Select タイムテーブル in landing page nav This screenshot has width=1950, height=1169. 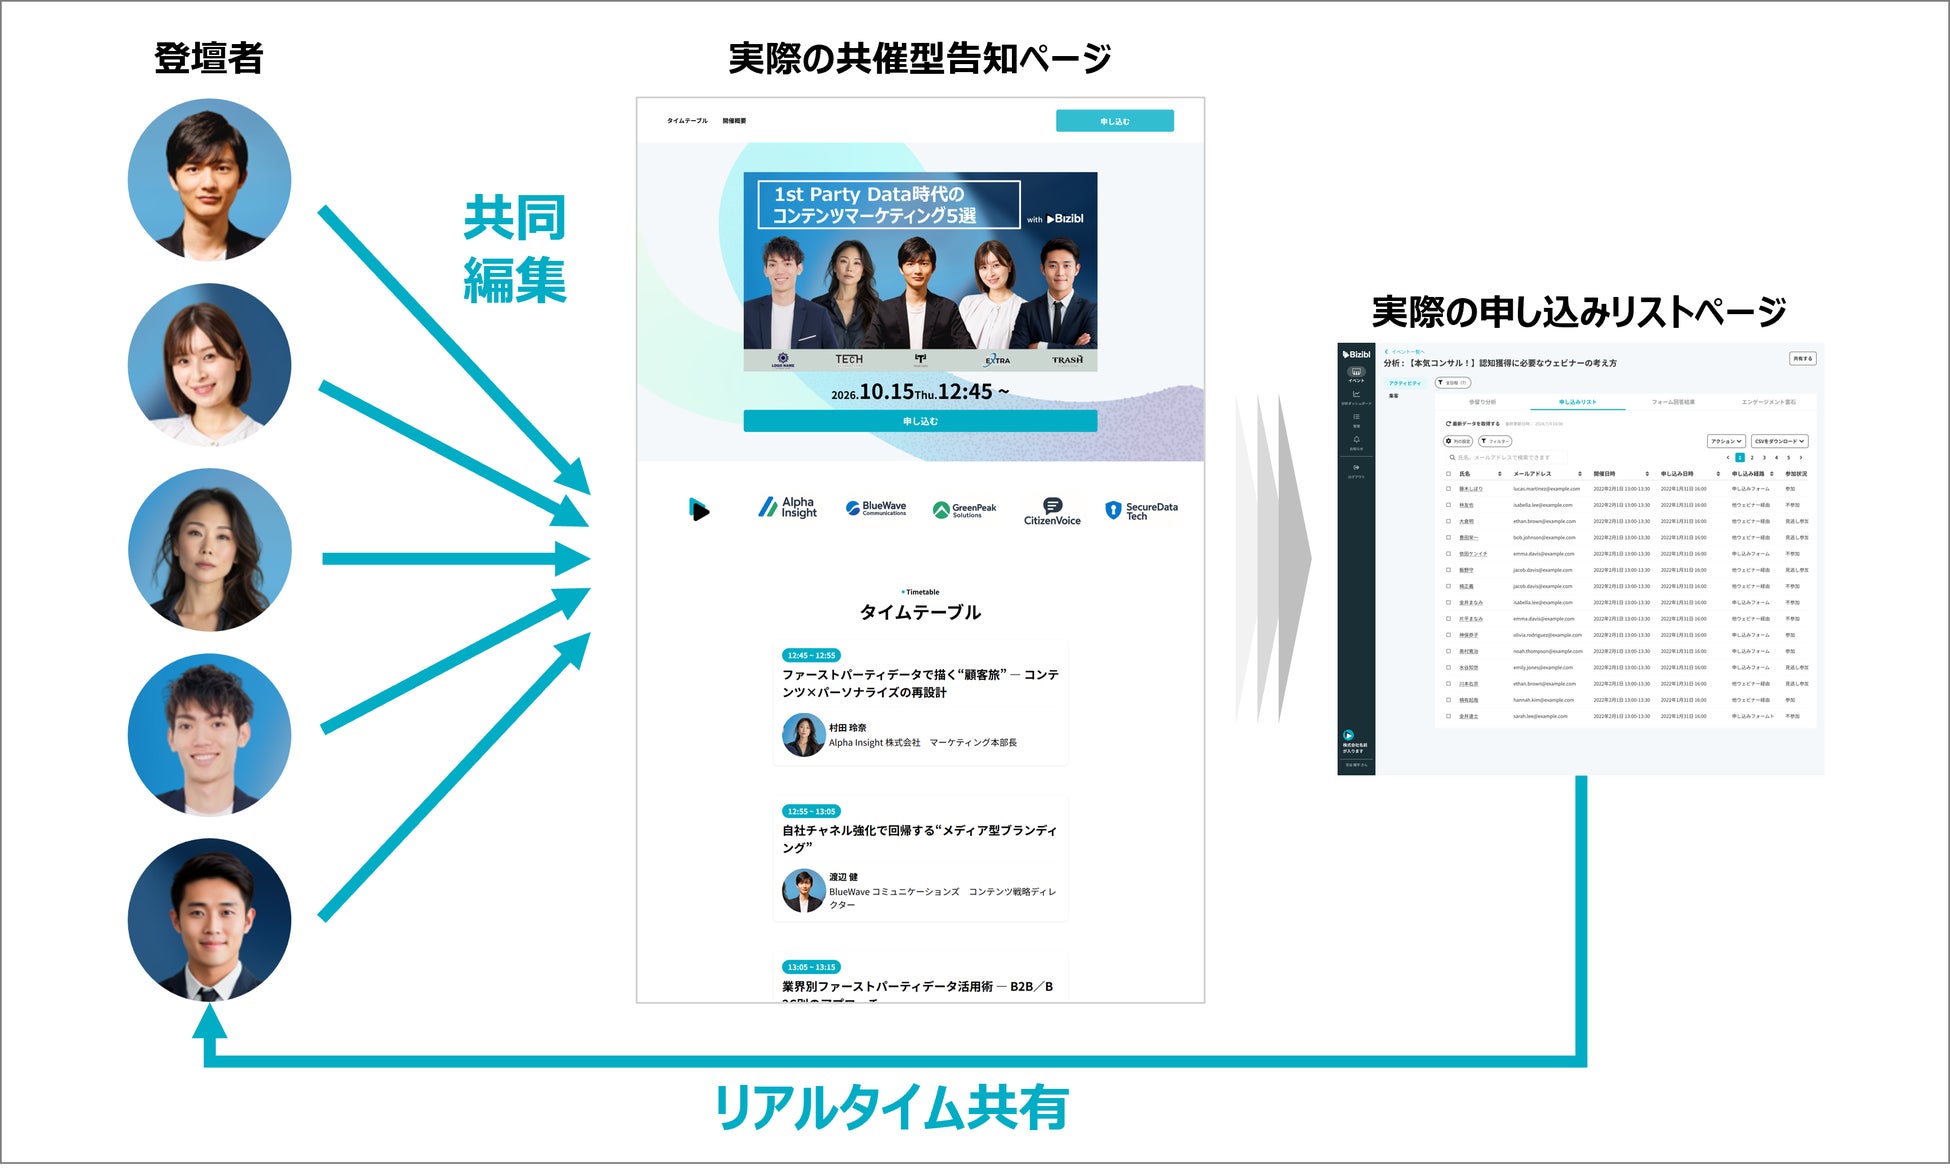(x=687, y=121)
